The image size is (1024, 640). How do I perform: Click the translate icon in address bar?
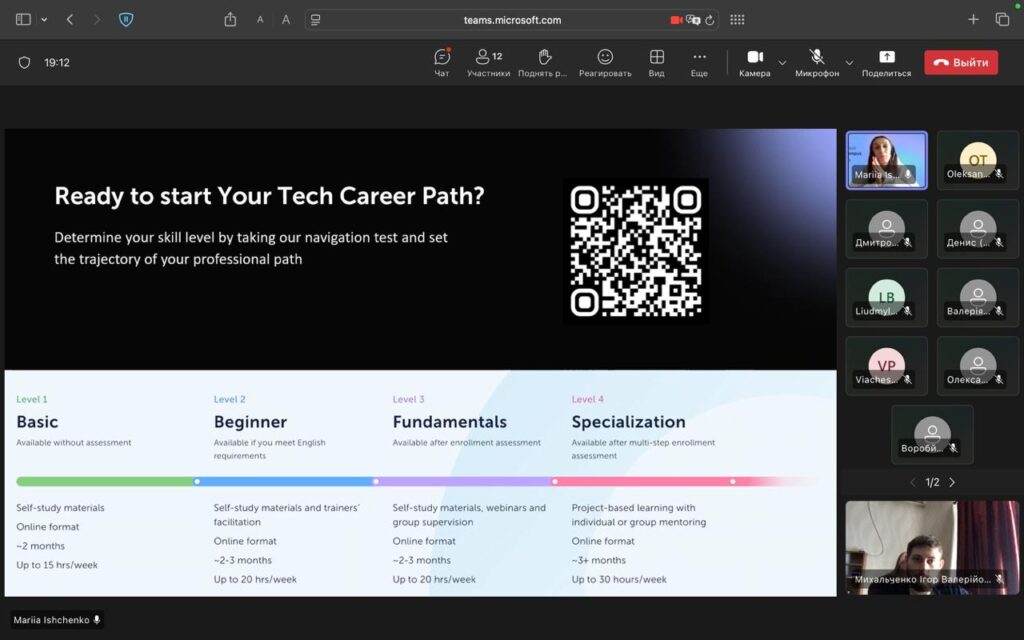click(693, 20)
